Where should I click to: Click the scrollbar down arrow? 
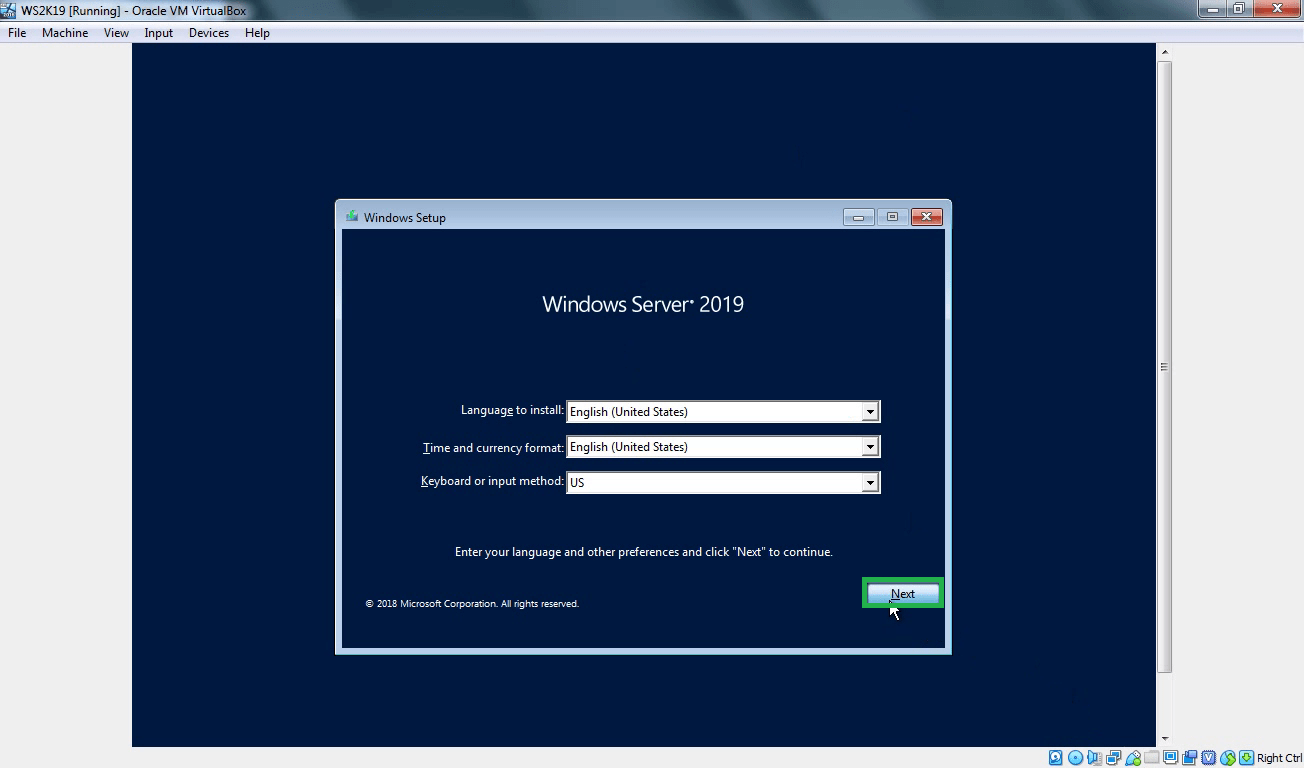[x=1164, y=739]
